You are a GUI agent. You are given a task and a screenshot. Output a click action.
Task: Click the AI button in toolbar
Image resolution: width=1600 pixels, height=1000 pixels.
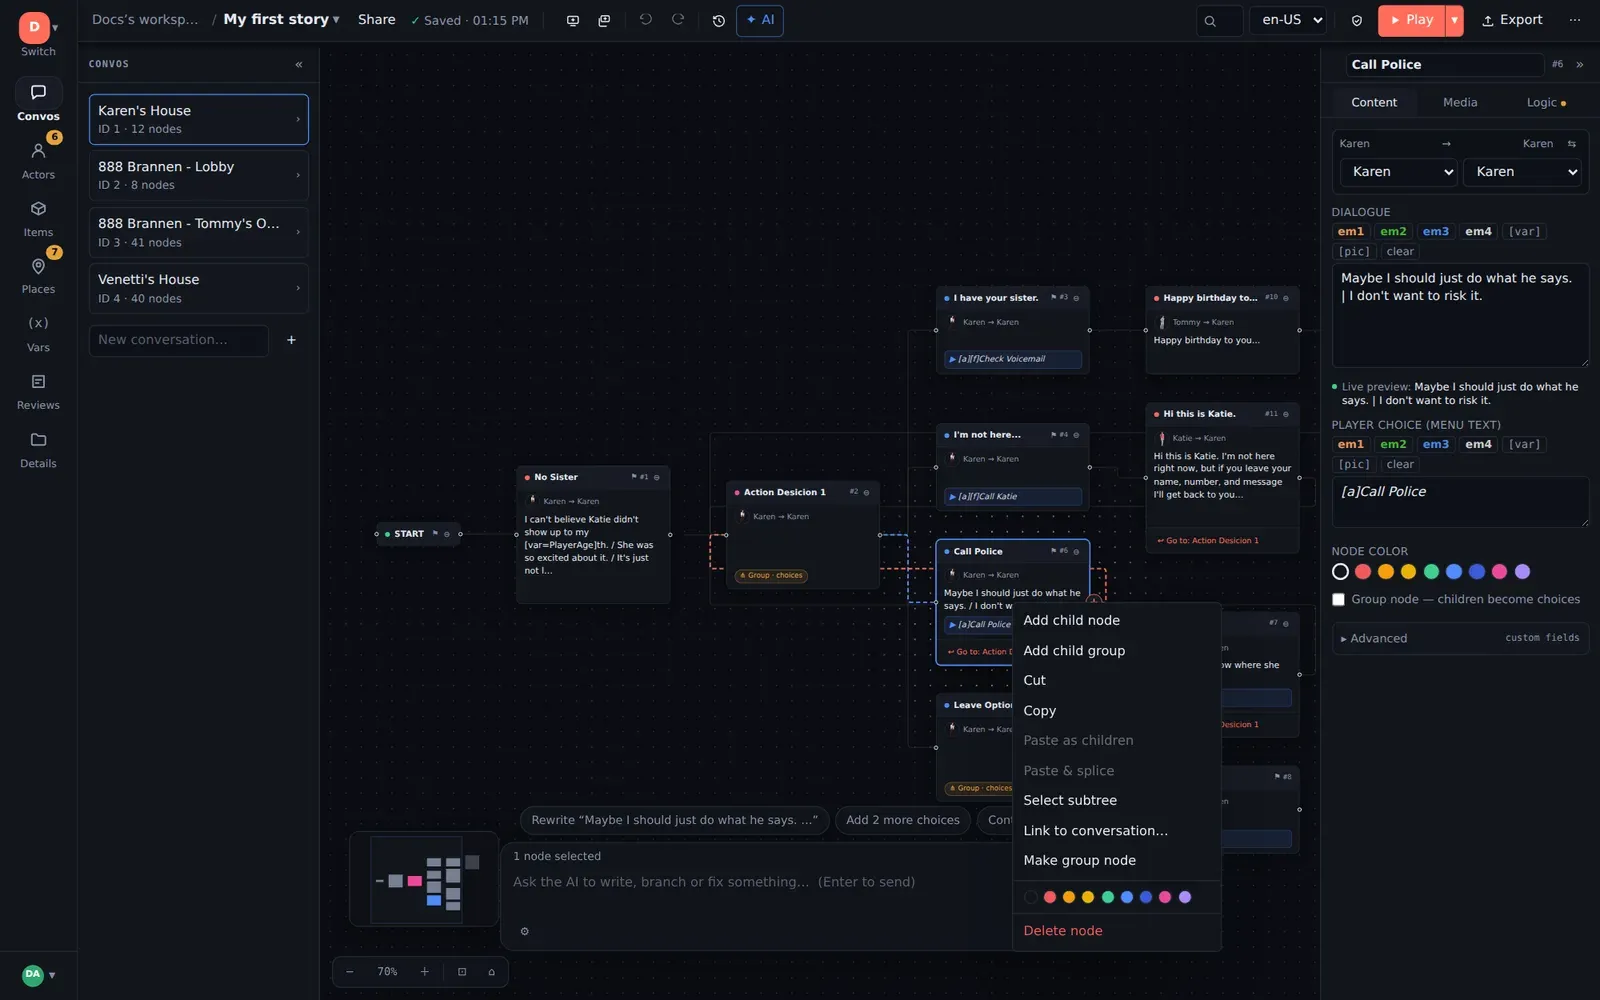tap(760, 20)
